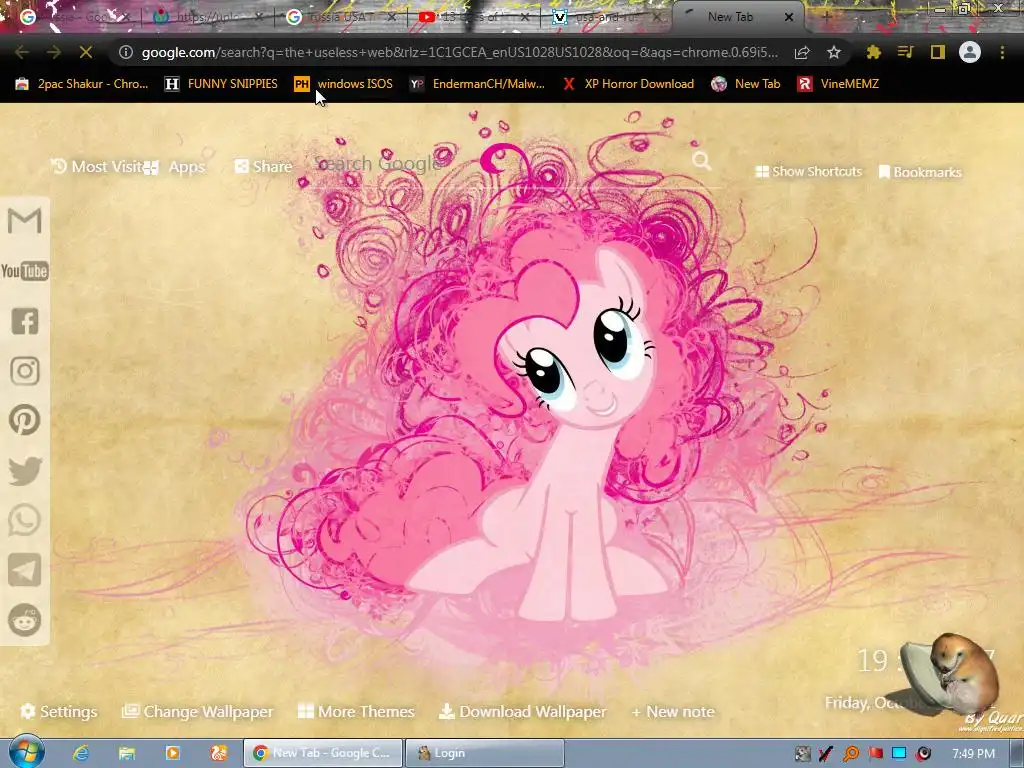Open the YouTube sidebar shortcut

(25, 271)
